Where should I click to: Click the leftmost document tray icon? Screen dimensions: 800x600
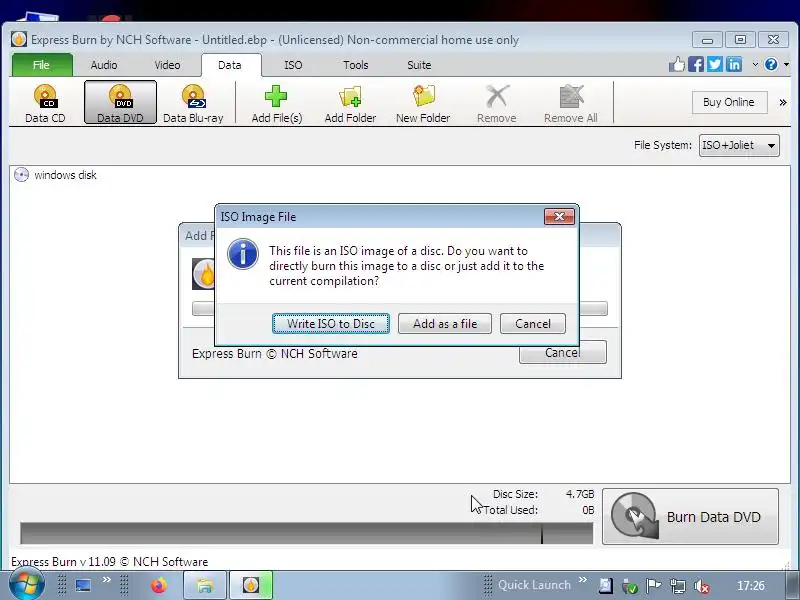(606, 586)
